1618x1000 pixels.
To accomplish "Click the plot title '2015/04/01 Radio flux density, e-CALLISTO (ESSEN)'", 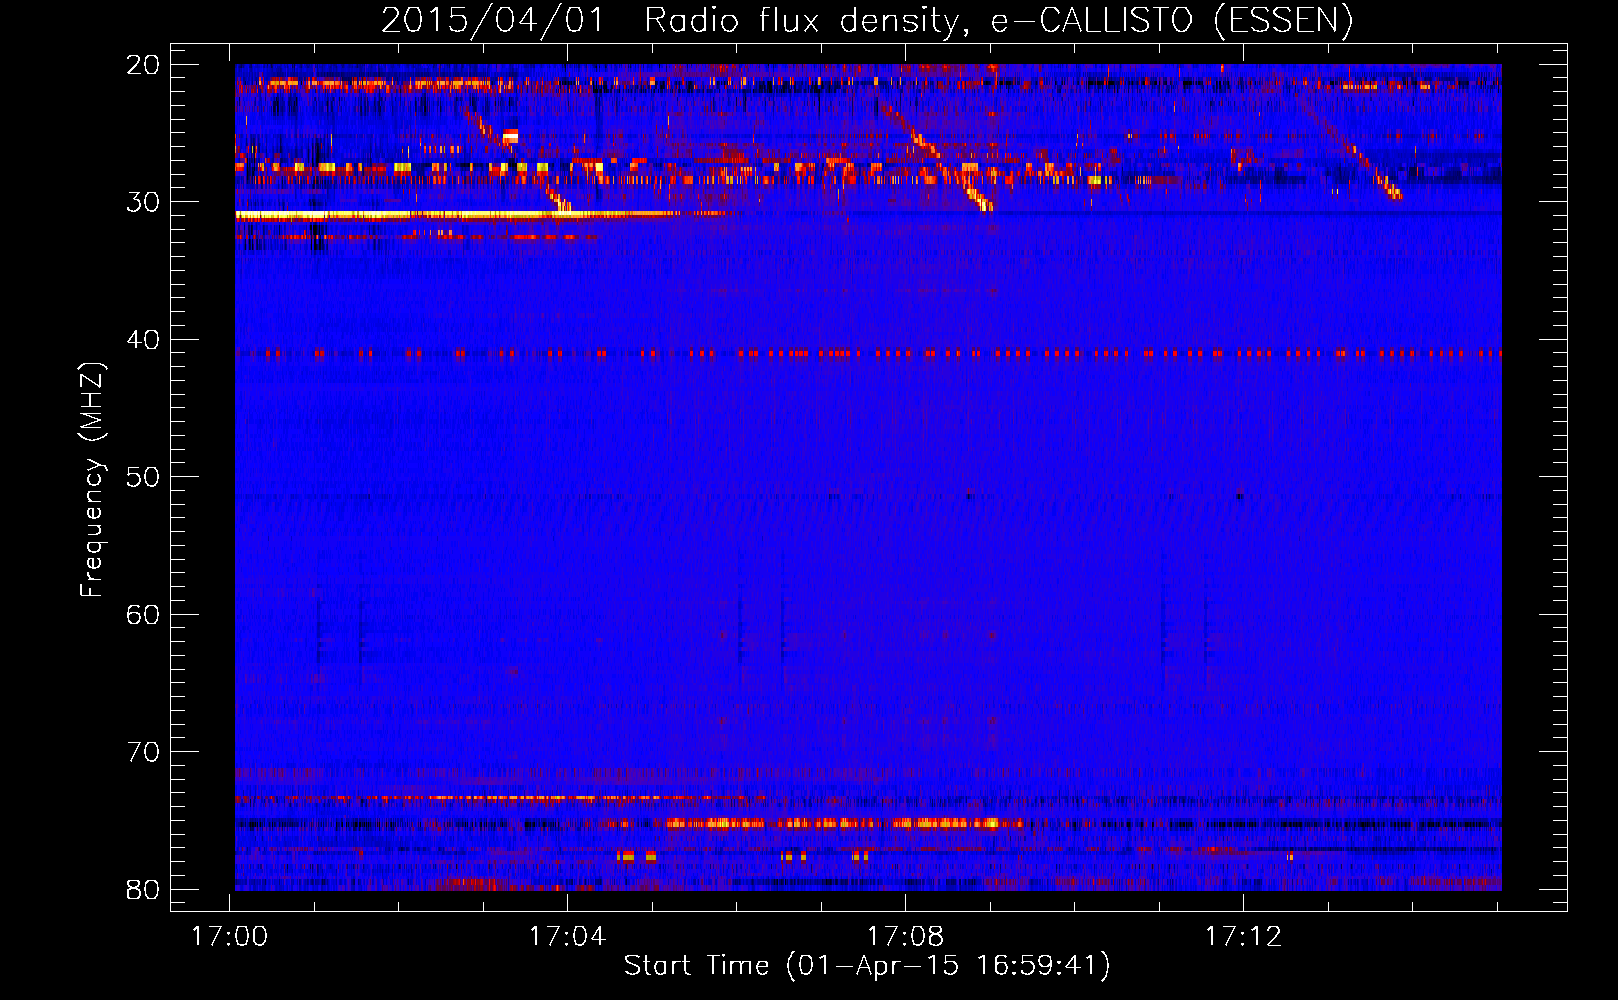I will click(x=867, y=20).
